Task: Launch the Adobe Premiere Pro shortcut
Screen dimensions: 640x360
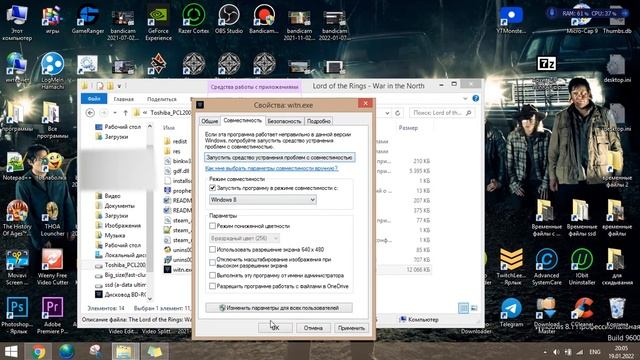Action: tap(52, 315)
